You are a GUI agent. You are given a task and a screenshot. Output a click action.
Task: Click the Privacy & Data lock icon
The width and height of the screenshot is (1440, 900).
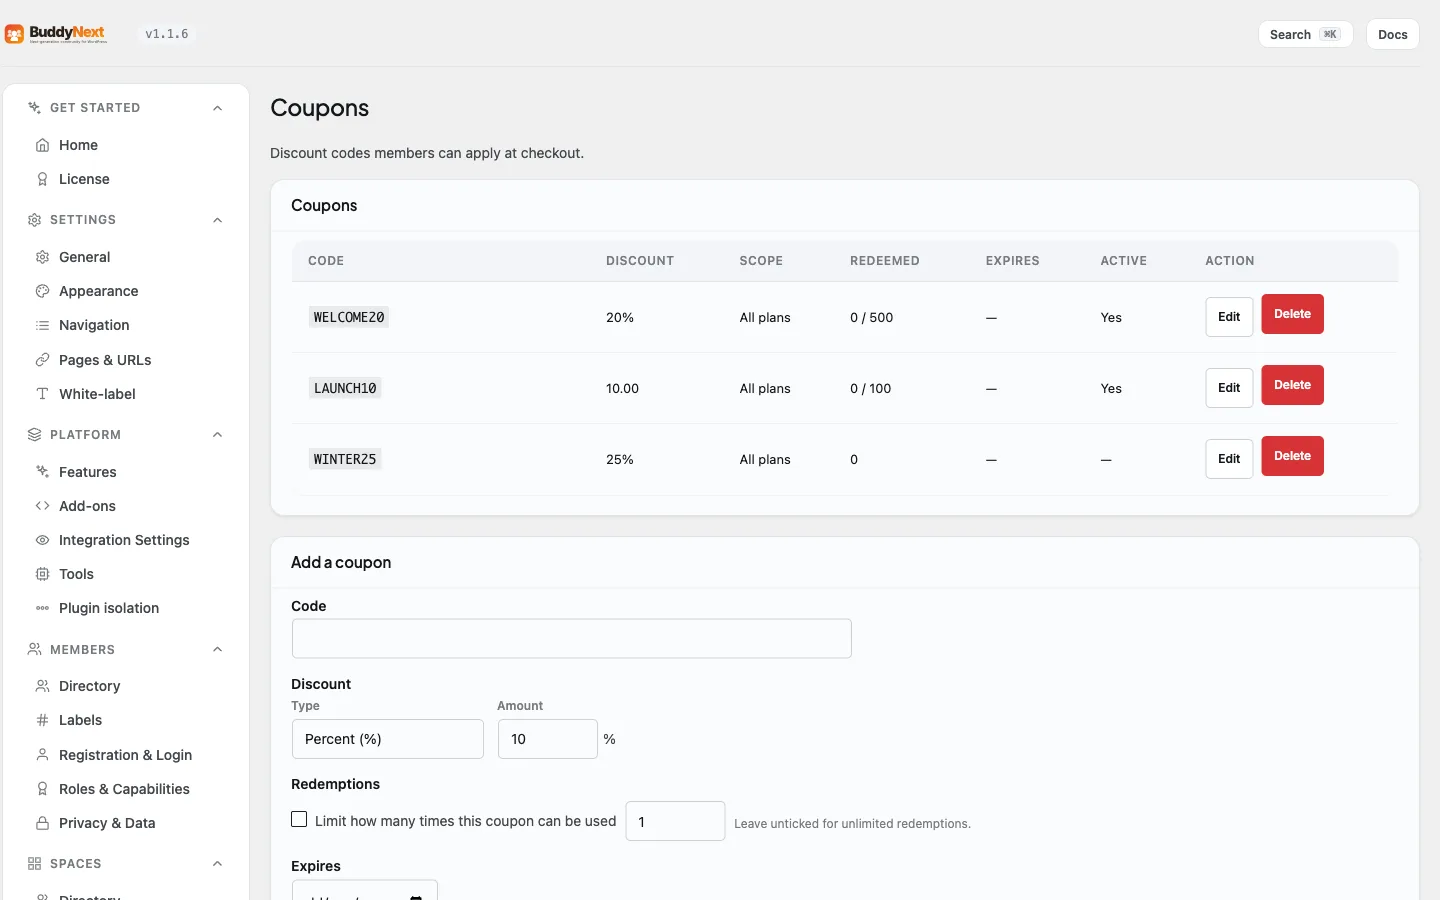[42, 823]
